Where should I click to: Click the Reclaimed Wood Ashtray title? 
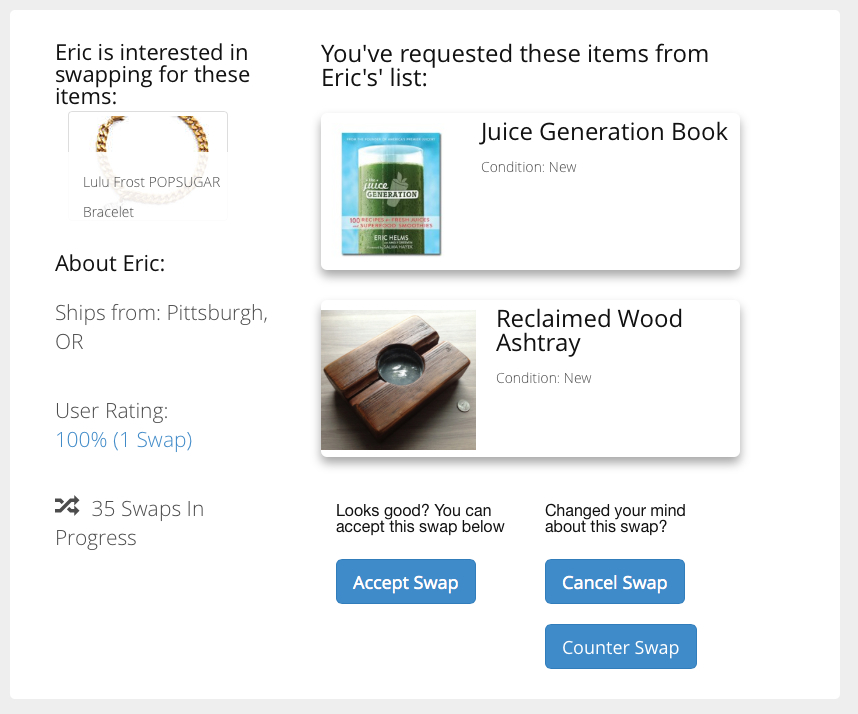(x=589, y=330)
